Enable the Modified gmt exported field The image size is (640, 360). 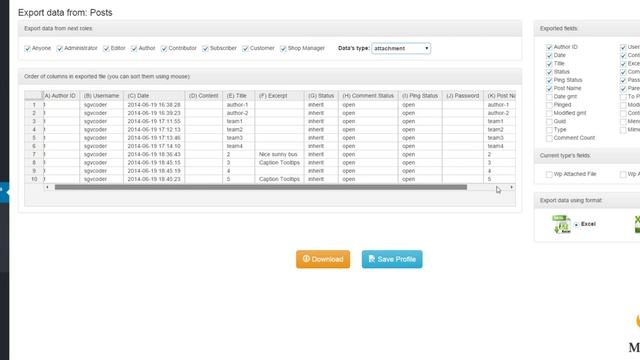pyautogui.click(x=549, y=113)
